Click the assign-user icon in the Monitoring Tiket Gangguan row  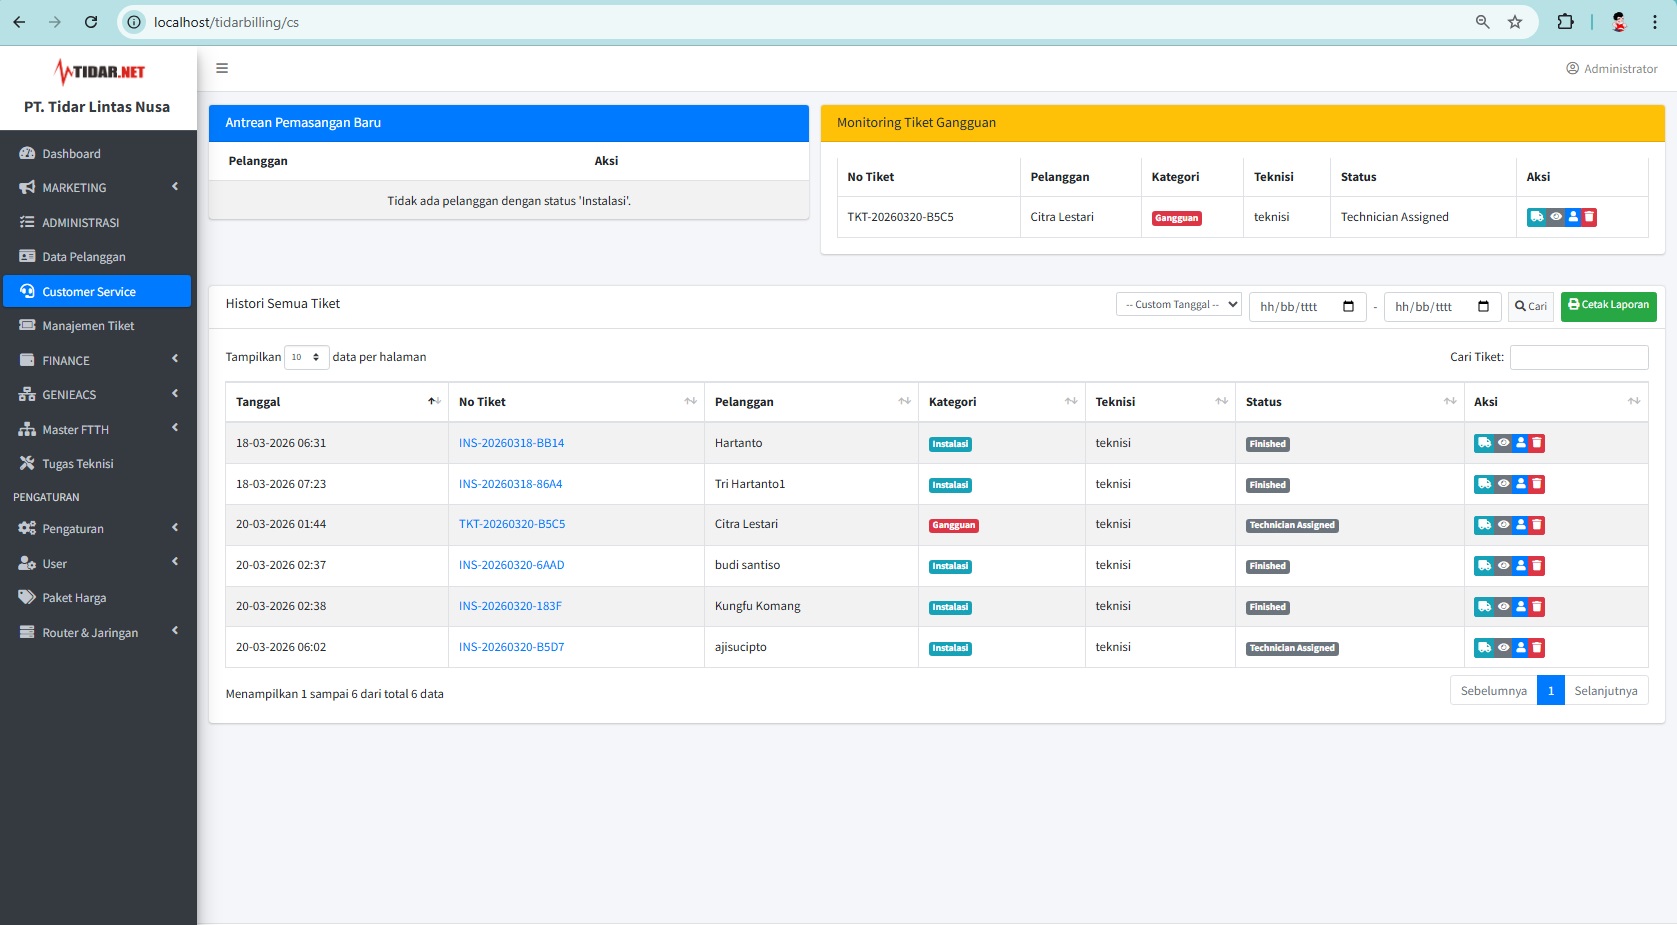[1573, 217]
